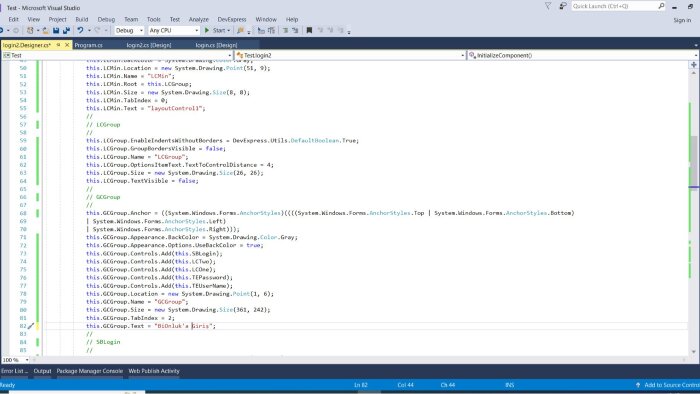Image resolution: width=700 pixels, height=394 pixels.
Task: Open the Any CPU platform dropdown
Action: [x=173, y=30]
